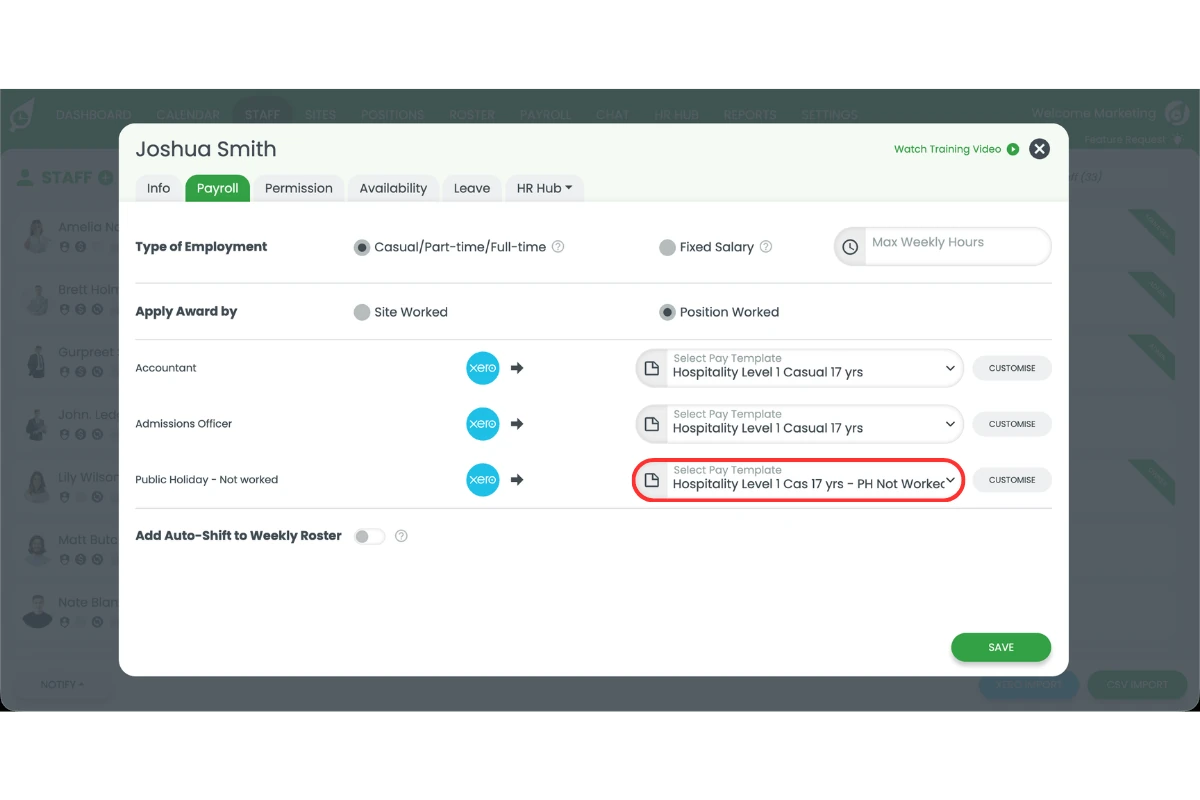
Task: Open REPORTS in the background navigation bar
Action: pyautogui.click(x=750, y=115)
